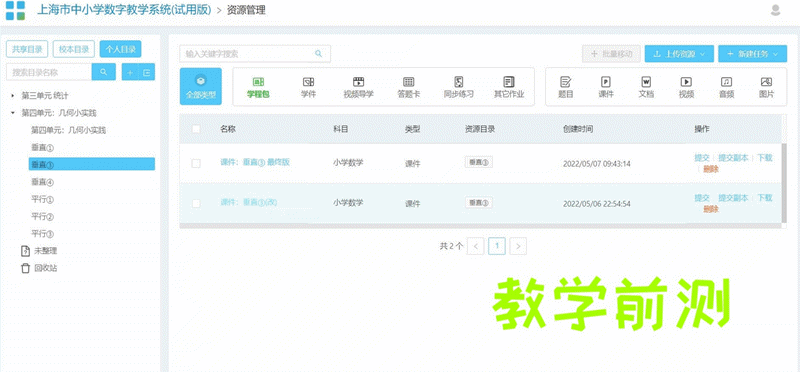800x372 pixels.
Task: Select 平行② in directory tree
Action: pos(42,216)
